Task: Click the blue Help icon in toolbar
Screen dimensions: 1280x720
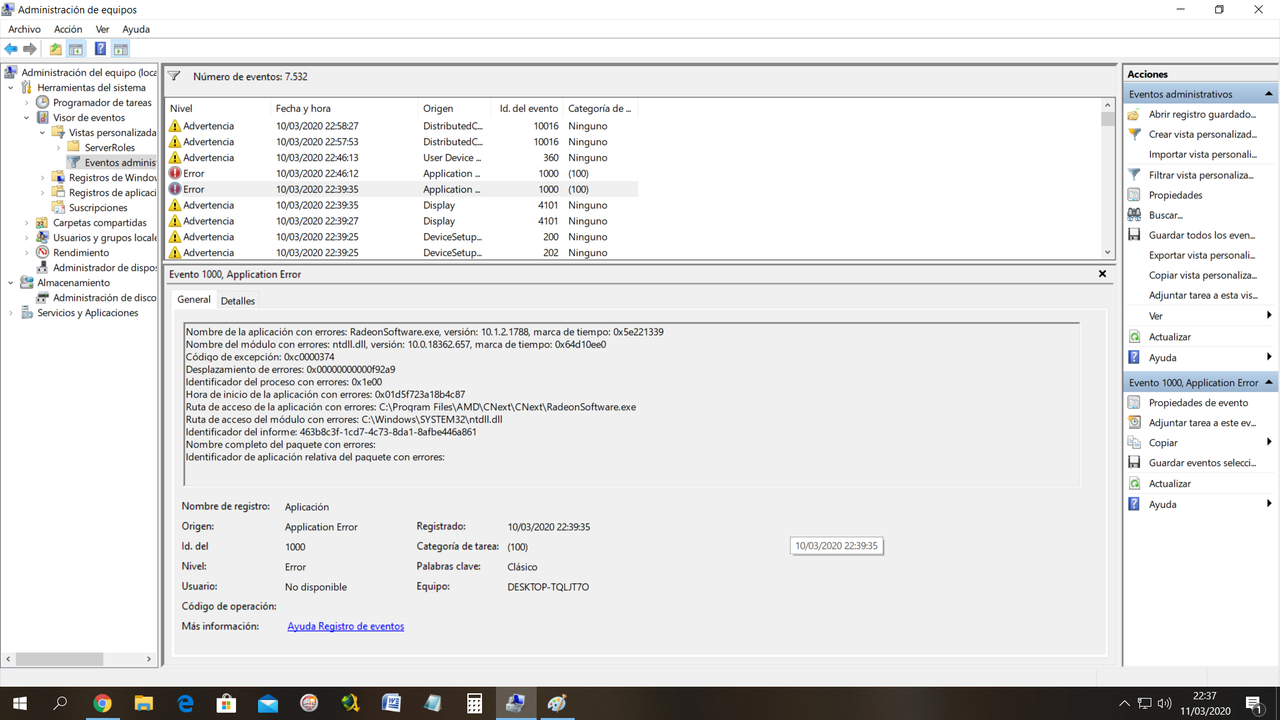Action: (x=101, y=49)
